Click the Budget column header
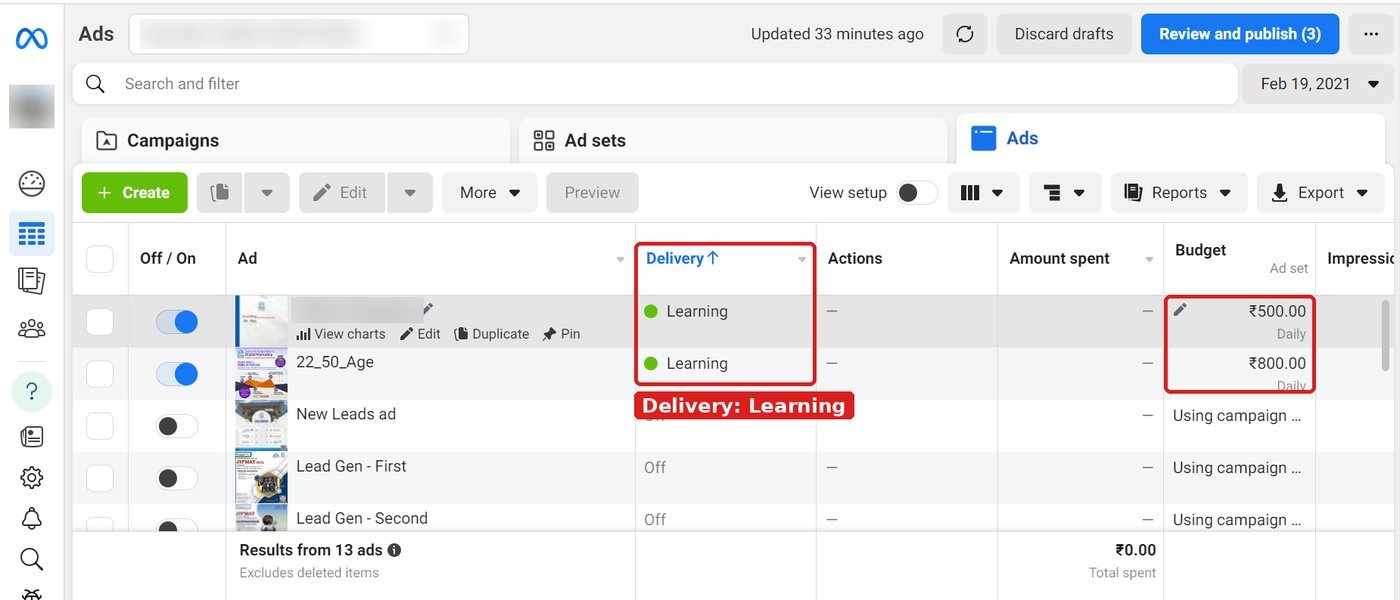Screen dimensions: 1400x600 coord(1200,250)
